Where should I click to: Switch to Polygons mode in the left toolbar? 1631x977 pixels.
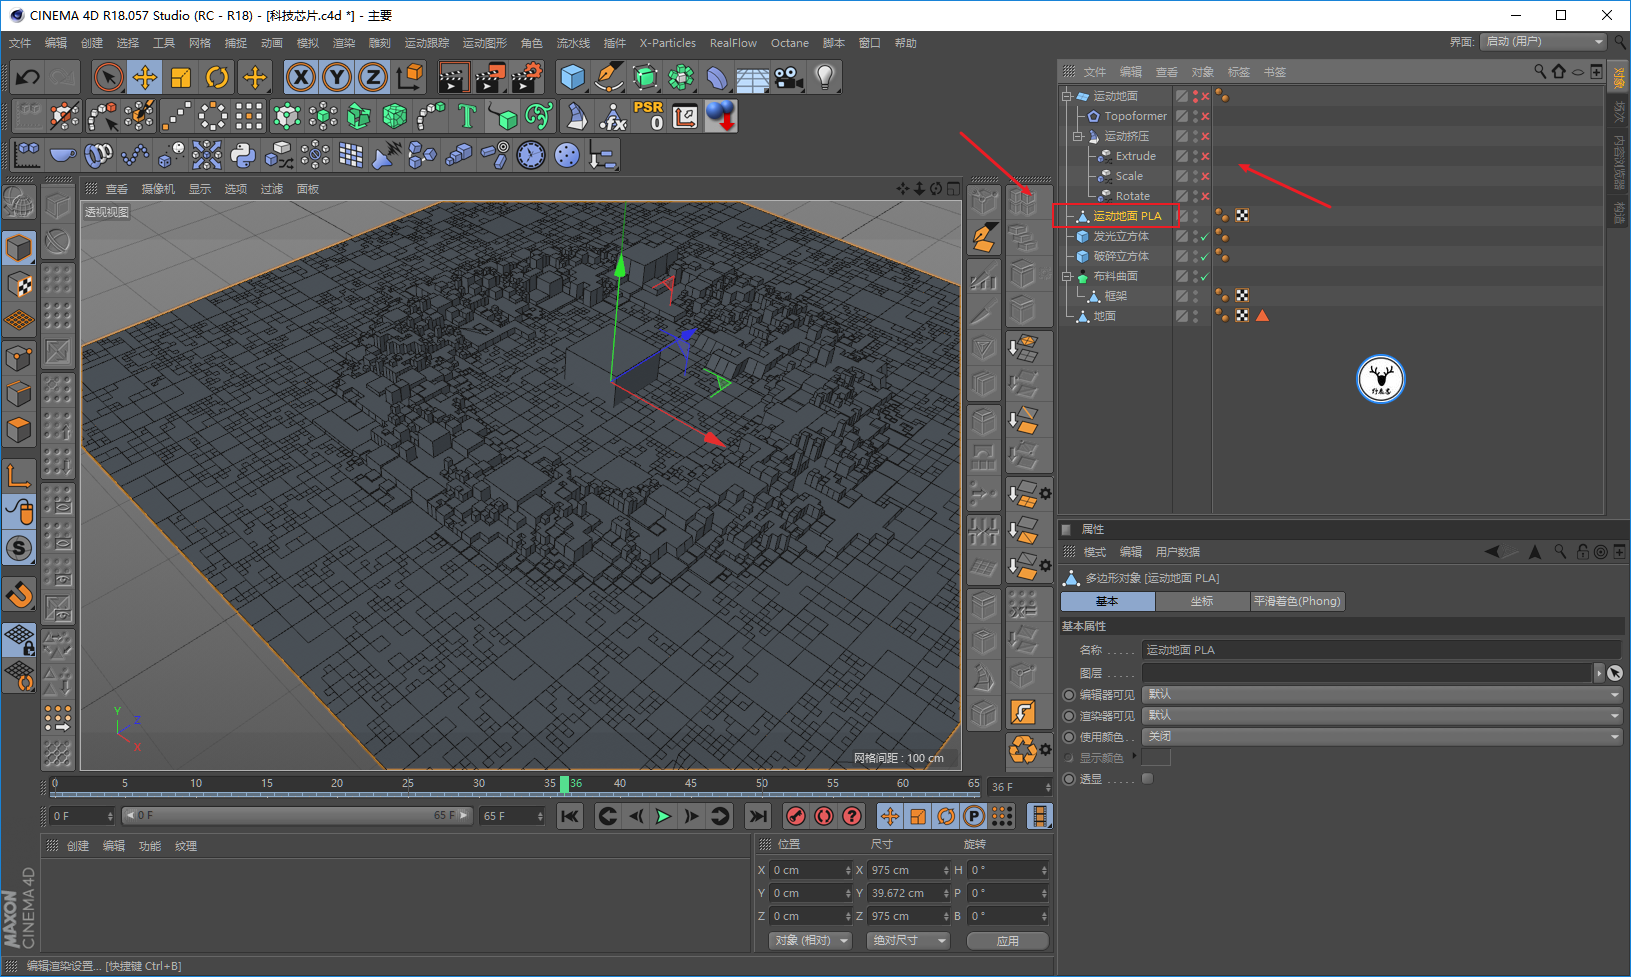pos(19,430)
